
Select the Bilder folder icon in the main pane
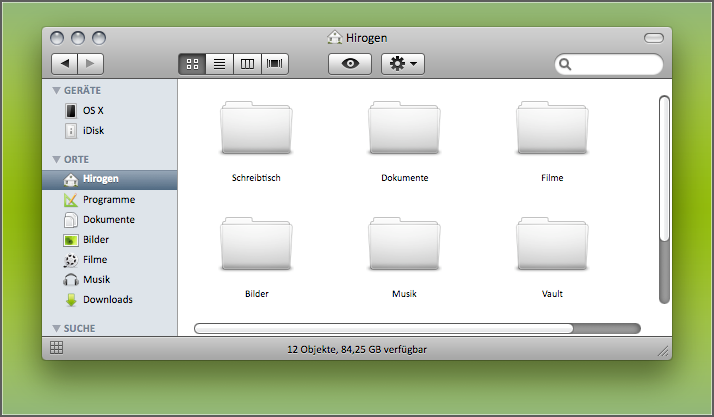point(256,244)
